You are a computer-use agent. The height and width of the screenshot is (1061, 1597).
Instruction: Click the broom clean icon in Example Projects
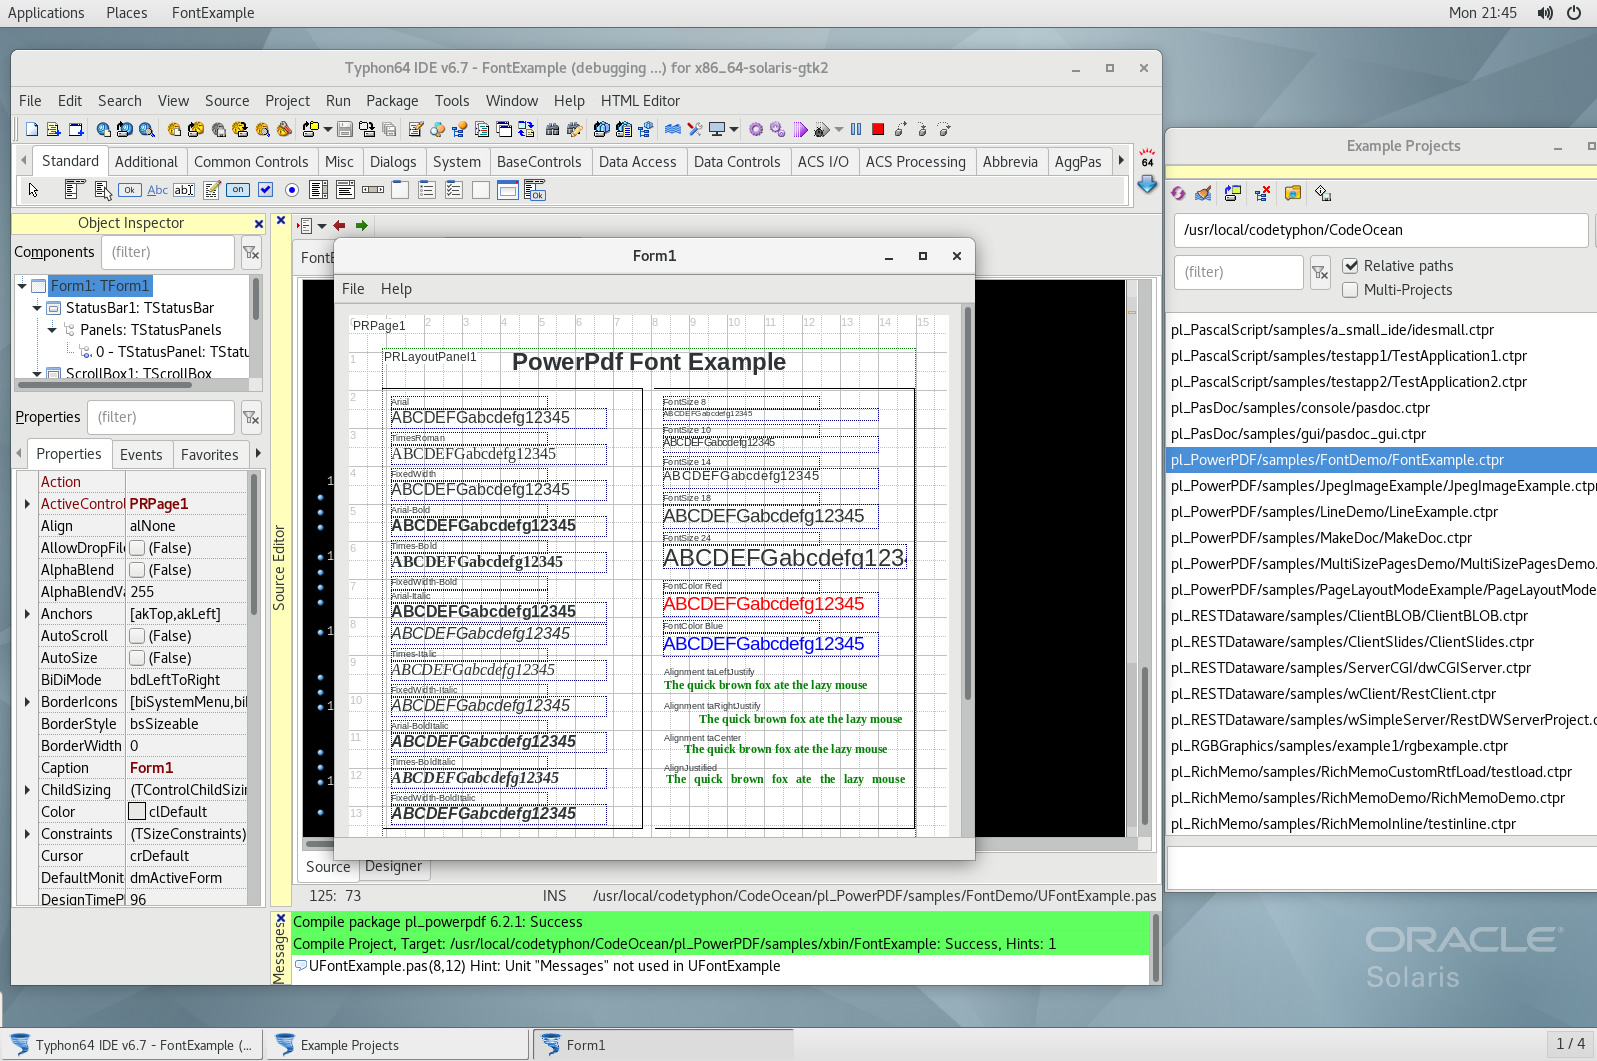click(1204, 193)
